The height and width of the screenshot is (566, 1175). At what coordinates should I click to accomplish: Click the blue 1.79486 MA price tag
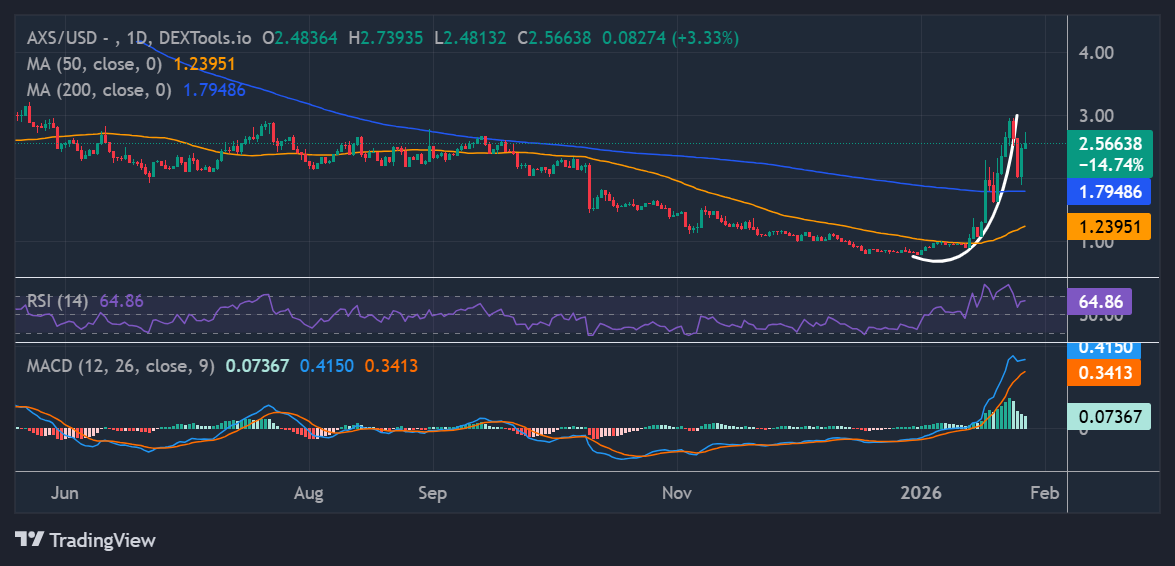pos(1107,190)
